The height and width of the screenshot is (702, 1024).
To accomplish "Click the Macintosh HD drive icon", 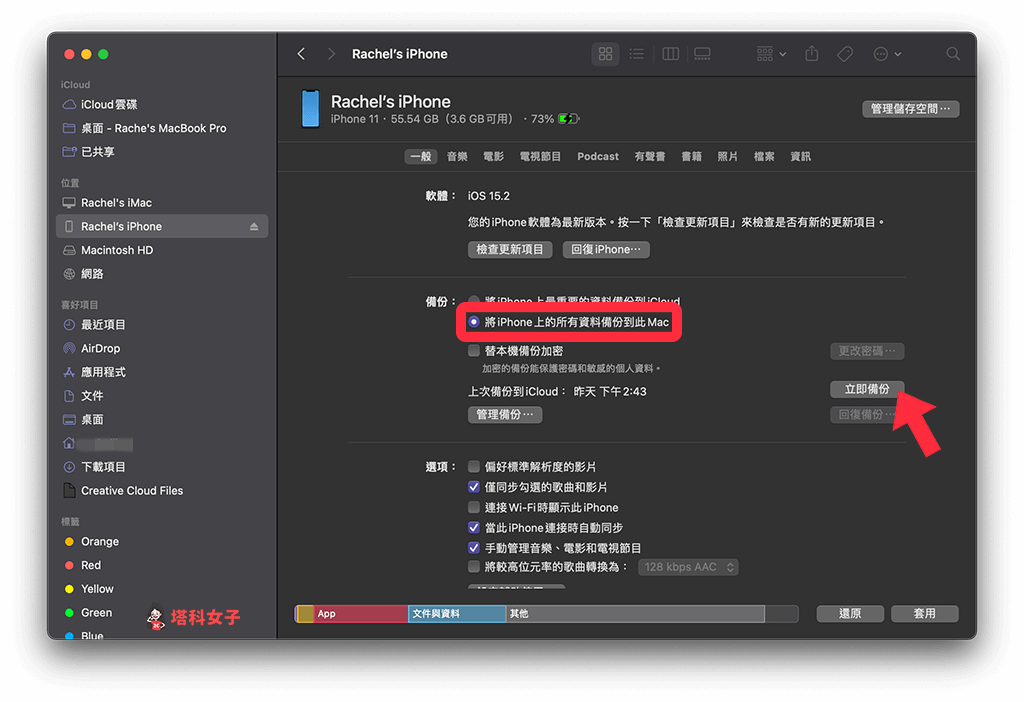I will tap(69, 250).
